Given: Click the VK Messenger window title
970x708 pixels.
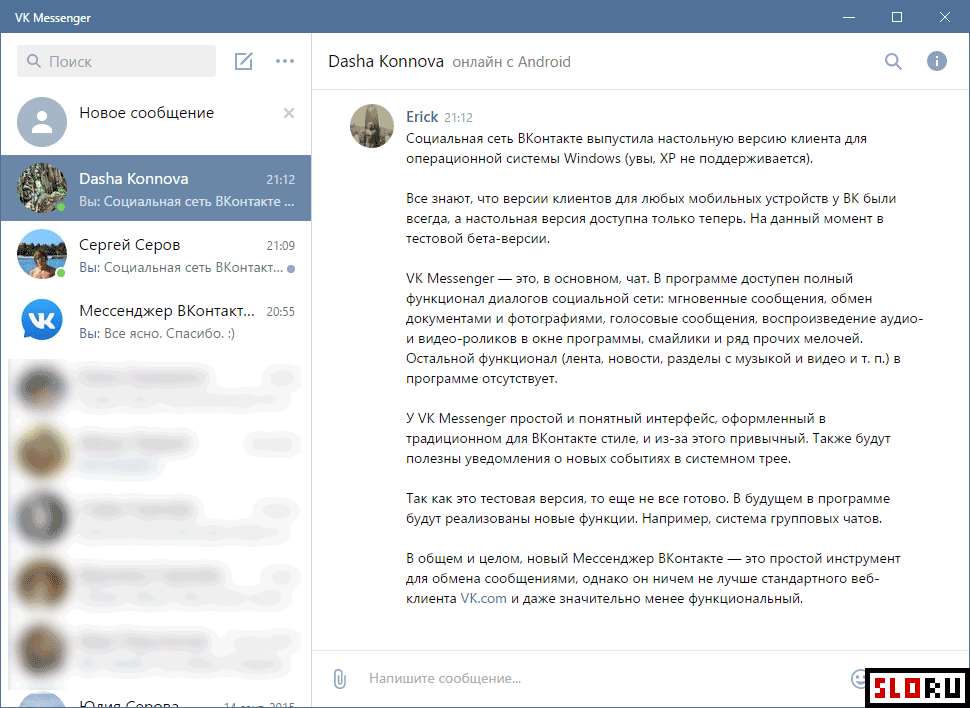Looking at the screenshot, I should (53, 17).
